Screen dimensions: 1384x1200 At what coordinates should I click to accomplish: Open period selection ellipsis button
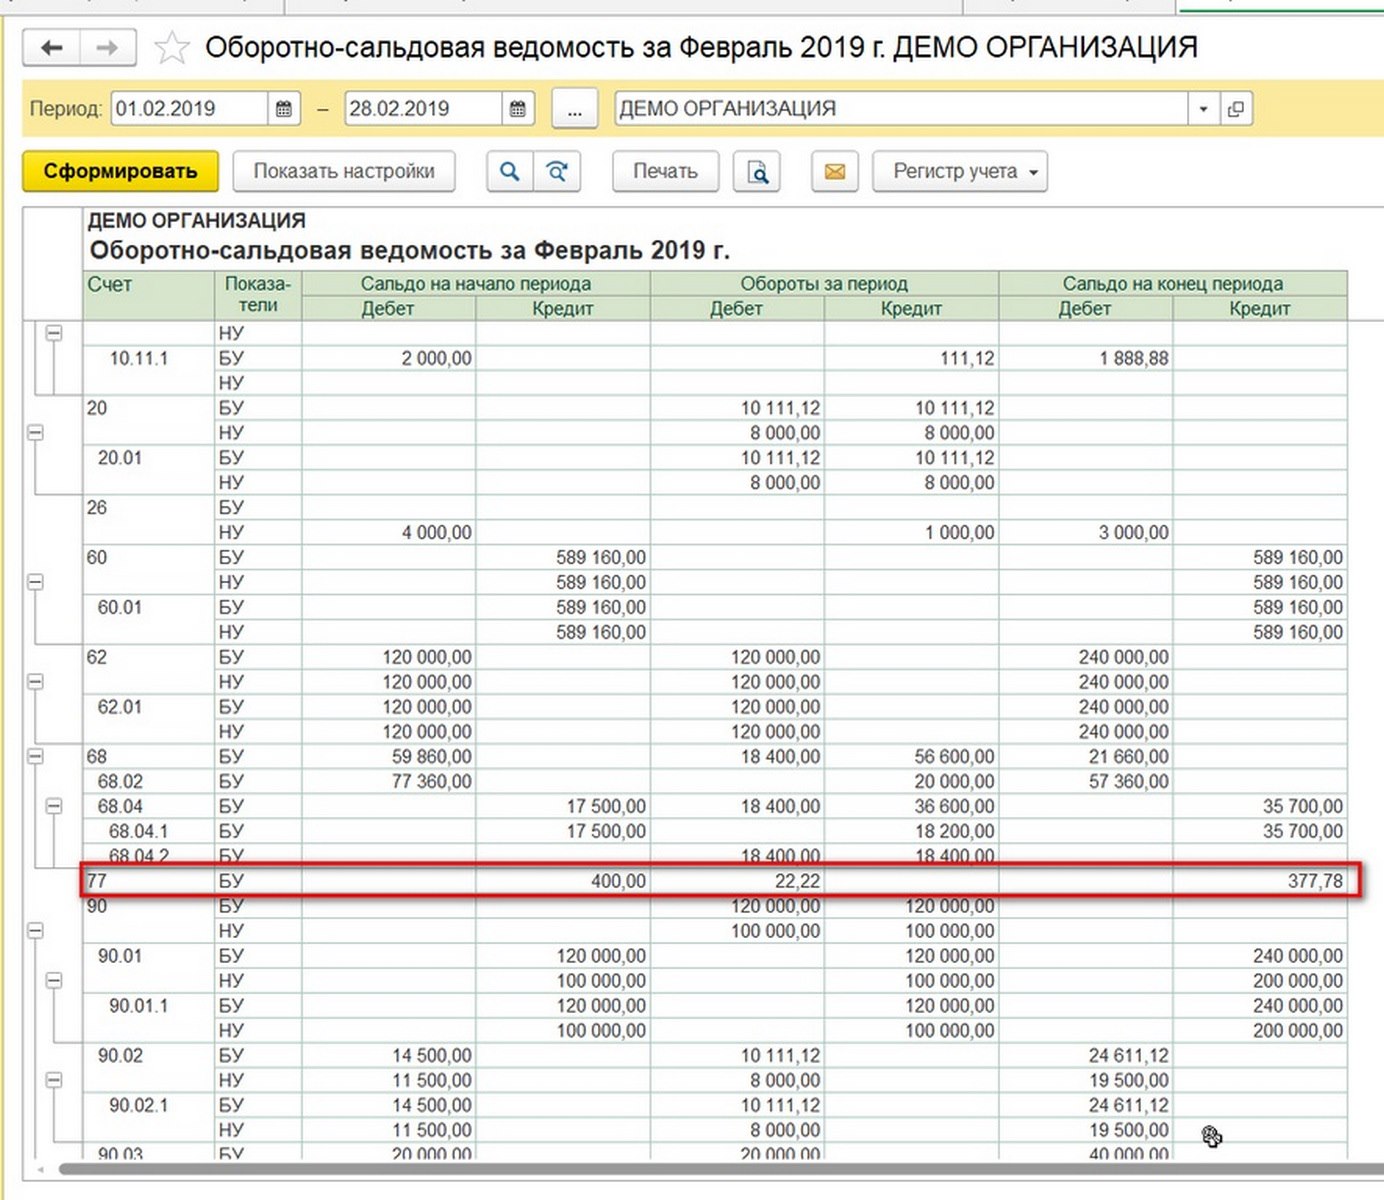574,109
